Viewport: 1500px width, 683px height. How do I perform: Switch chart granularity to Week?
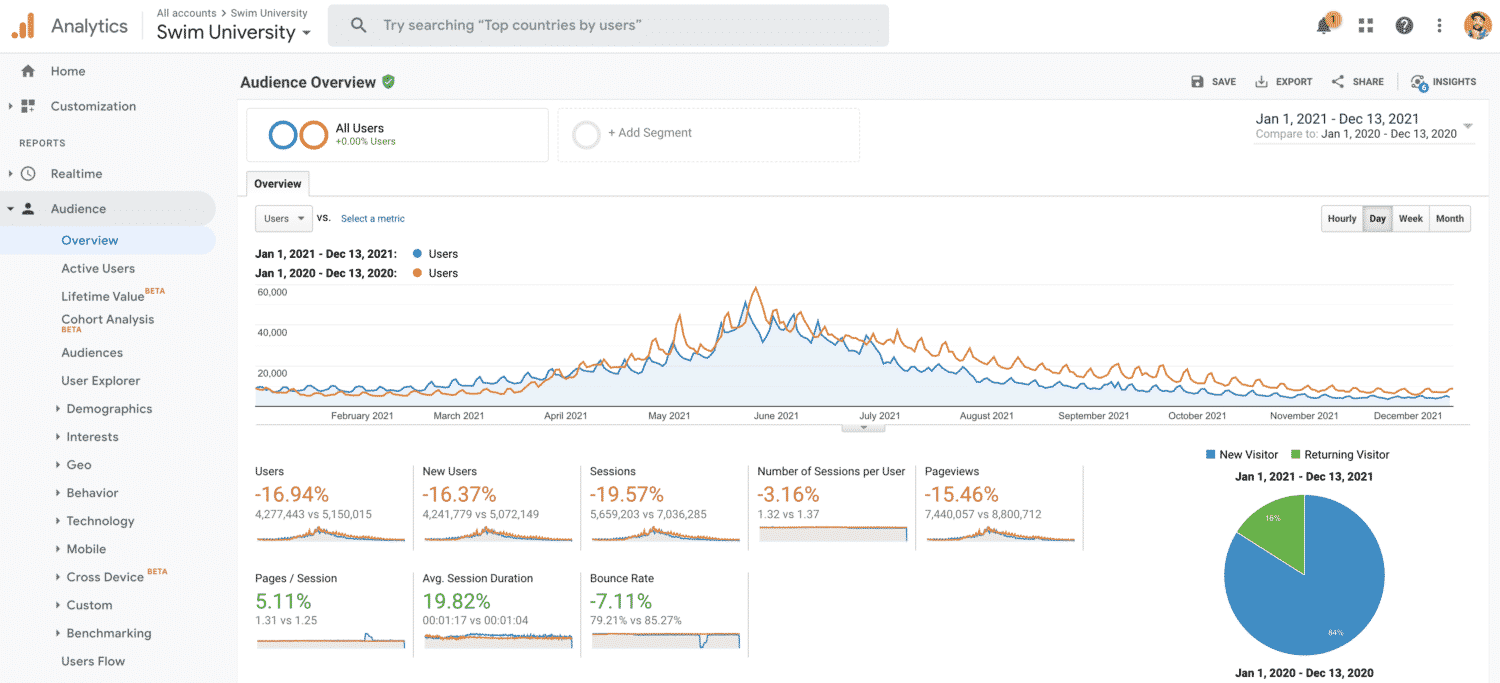pos(1410,219)
